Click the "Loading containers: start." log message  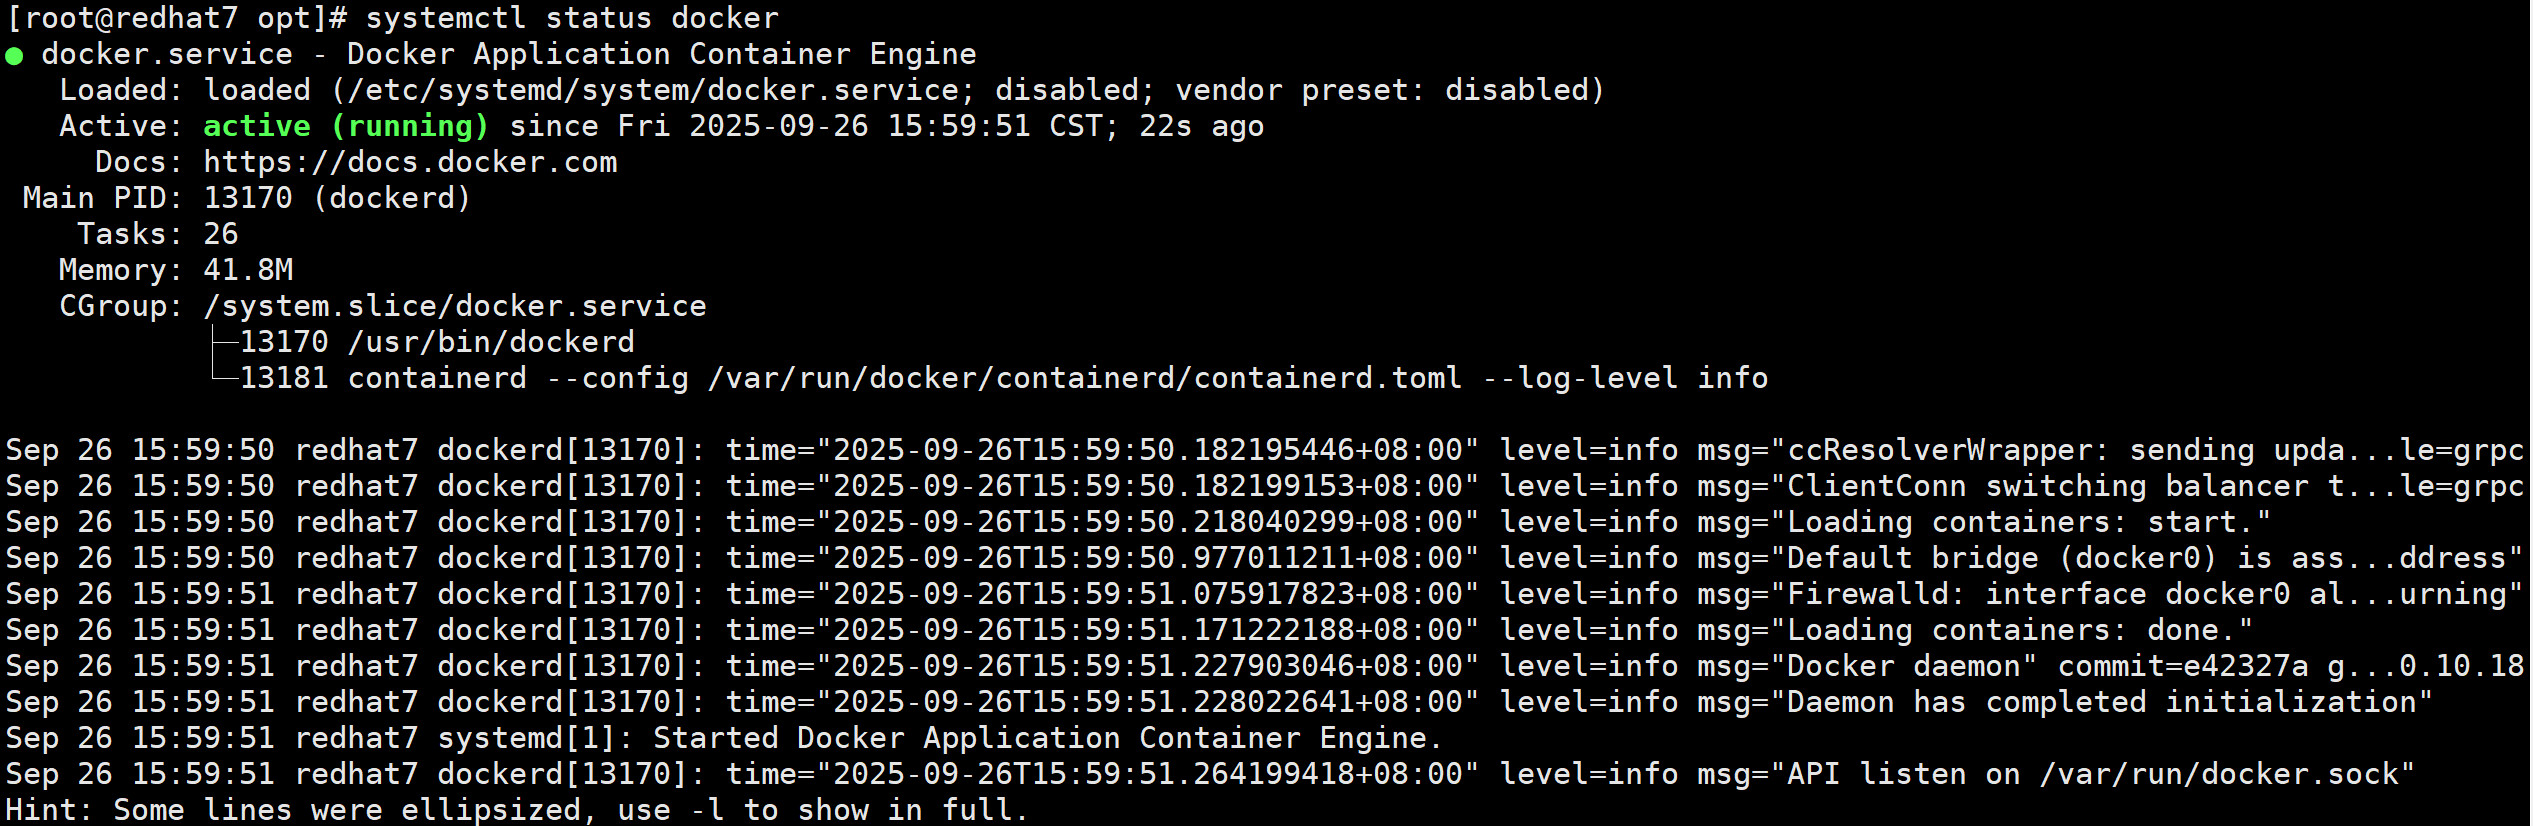(2028, 522)
